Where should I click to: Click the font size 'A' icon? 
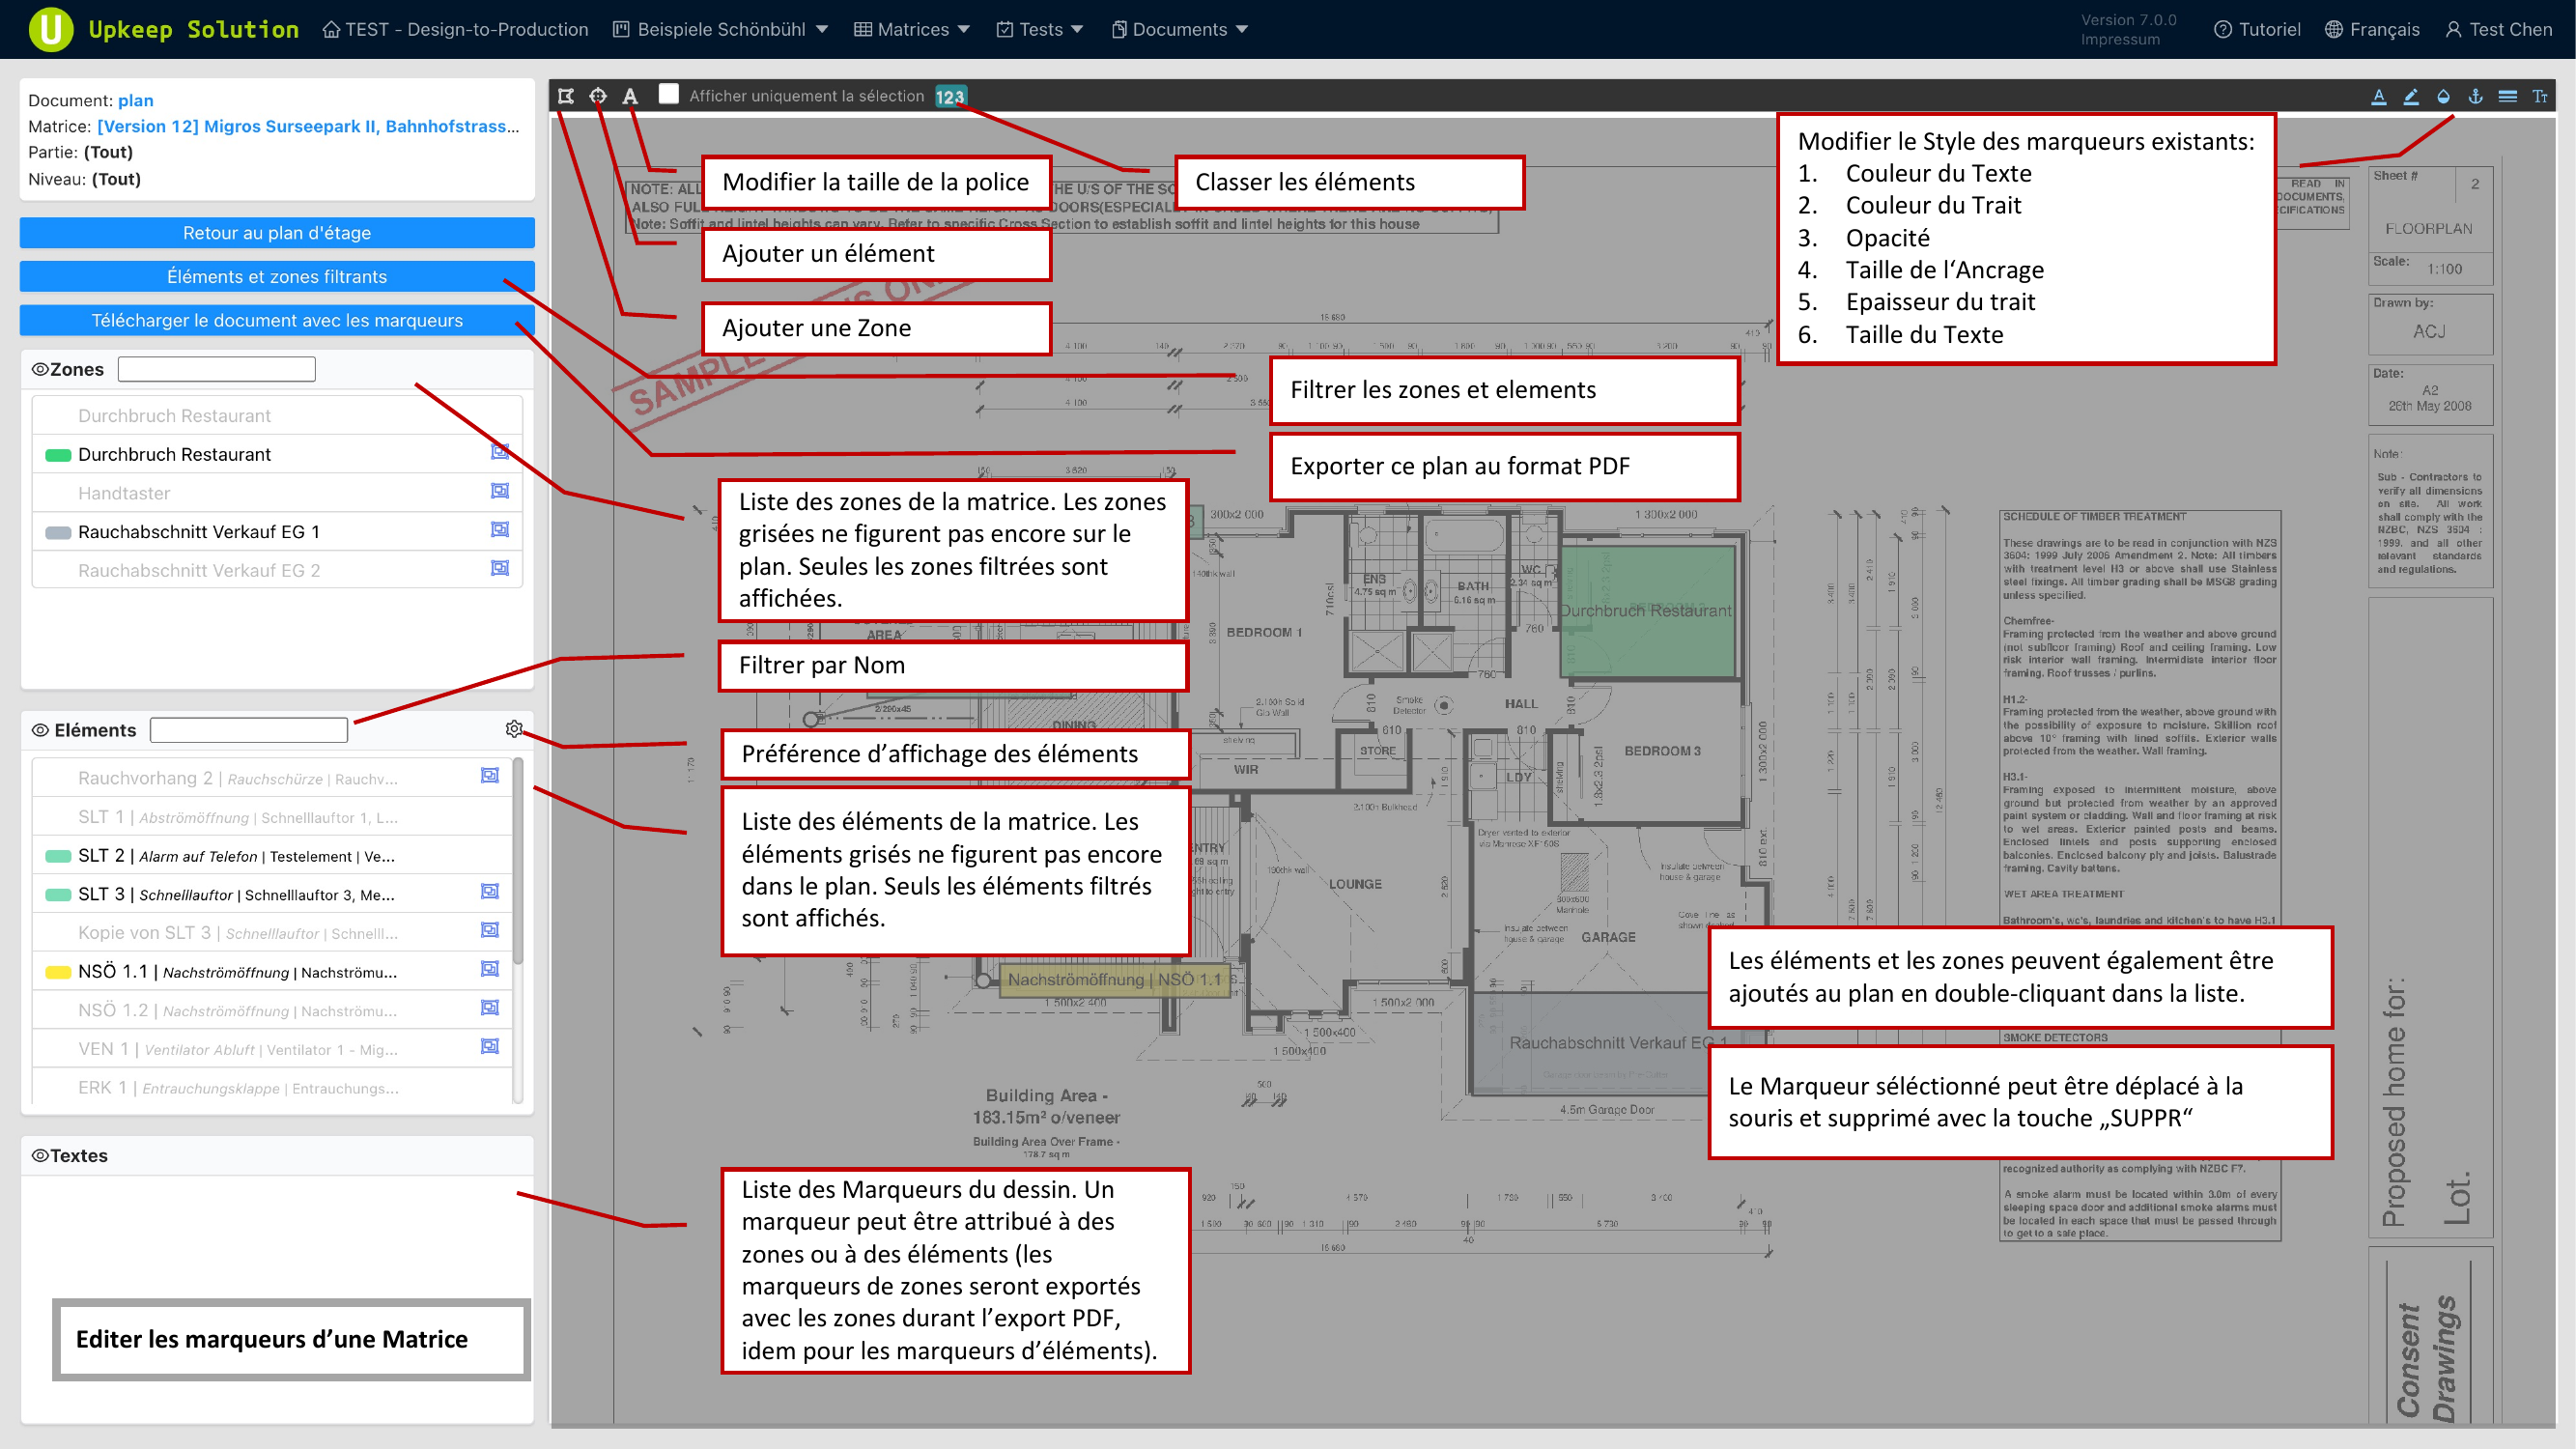(x=630, y=96)
